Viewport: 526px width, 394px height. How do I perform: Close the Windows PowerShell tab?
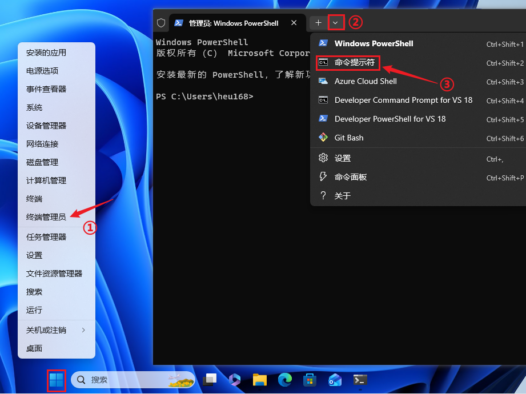[294, 23]
